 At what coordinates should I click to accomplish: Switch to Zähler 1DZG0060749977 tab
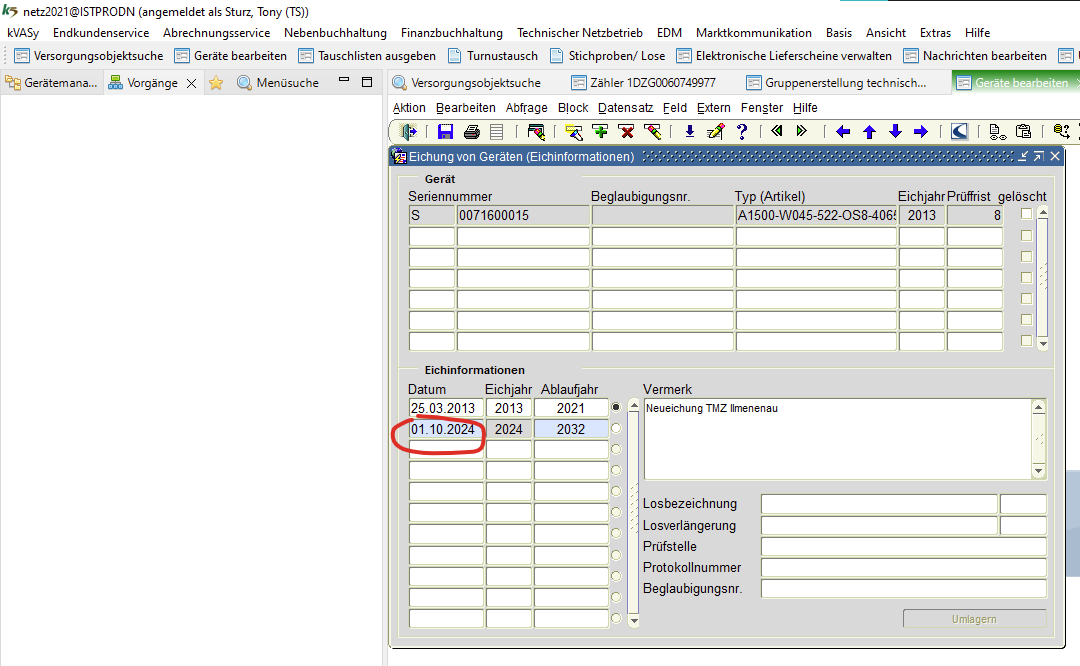(645, 83)
